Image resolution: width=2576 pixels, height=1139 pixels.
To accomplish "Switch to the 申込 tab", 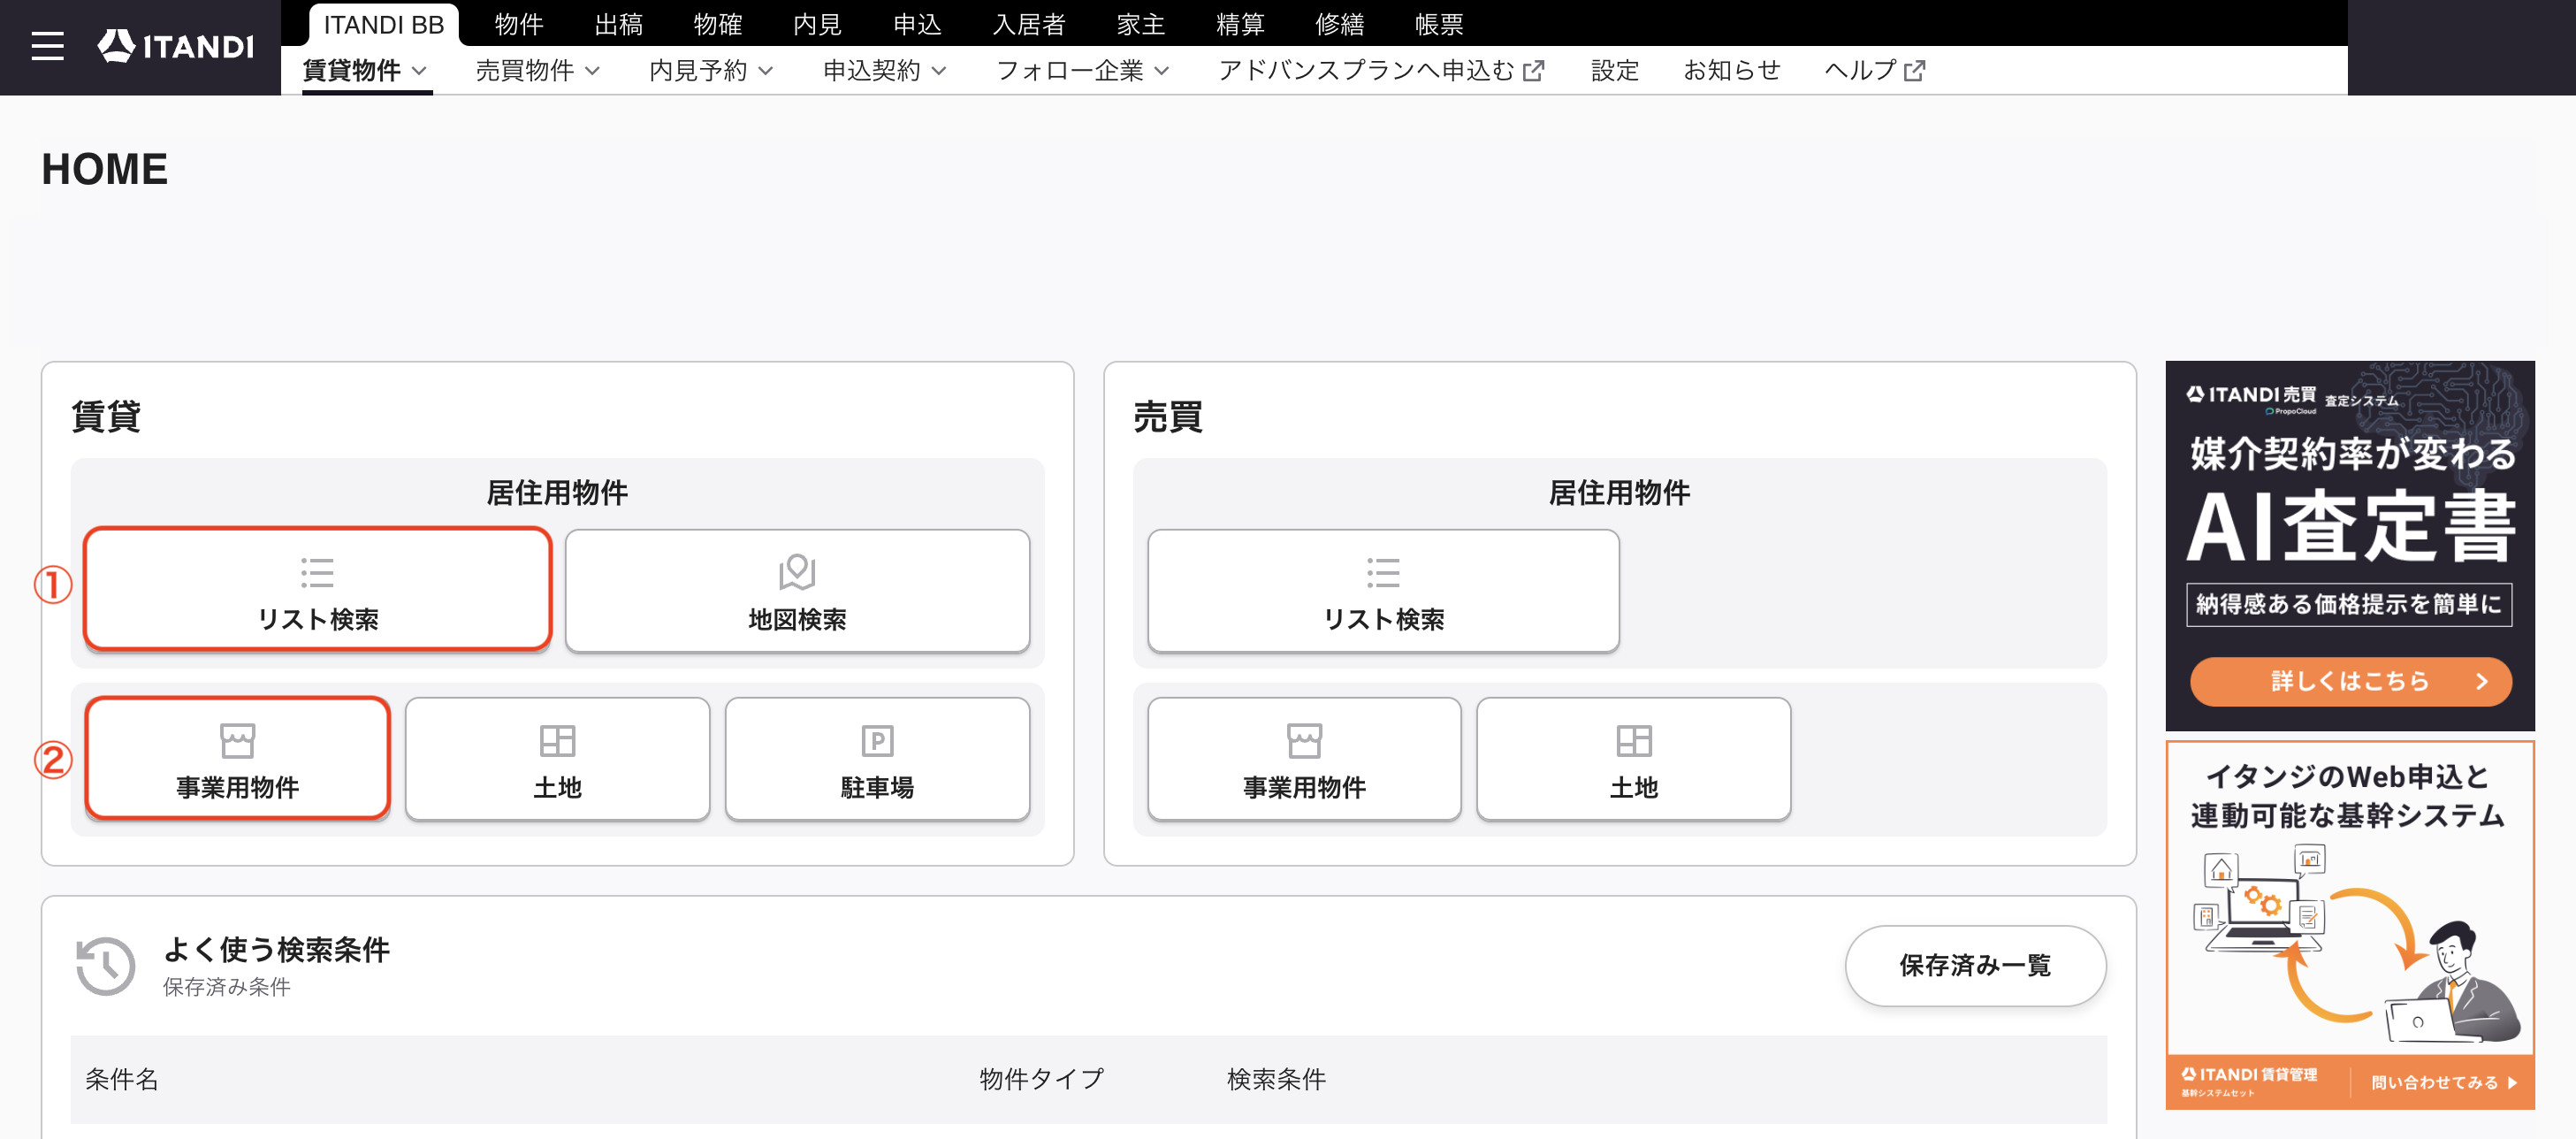I will point(917,24).
